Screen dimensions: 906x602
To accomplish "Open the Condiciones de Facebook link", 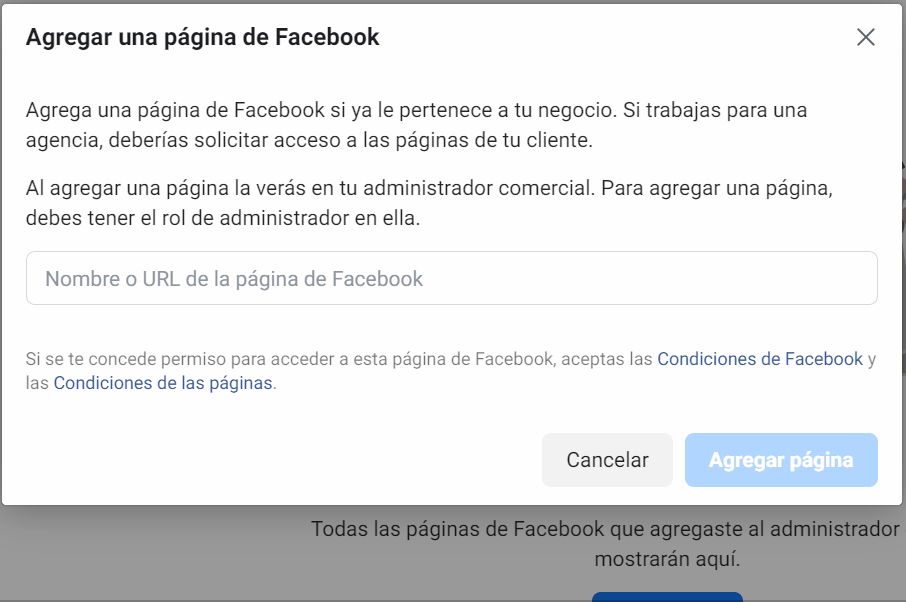I will [x=760, y=359].
